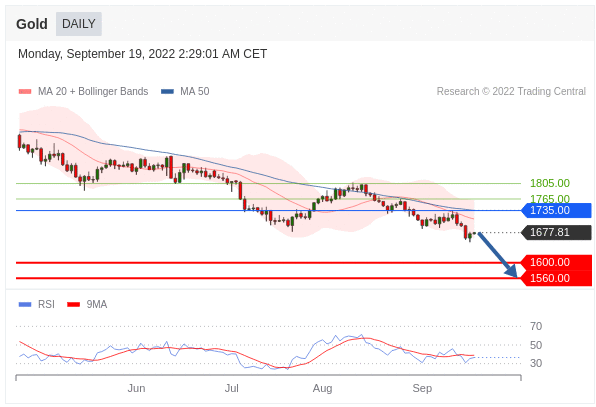Viewport: 596px width, 407px height.
Task: Click the Sep label on time axis
Action: pyautogui.click(x=422, y=388)
